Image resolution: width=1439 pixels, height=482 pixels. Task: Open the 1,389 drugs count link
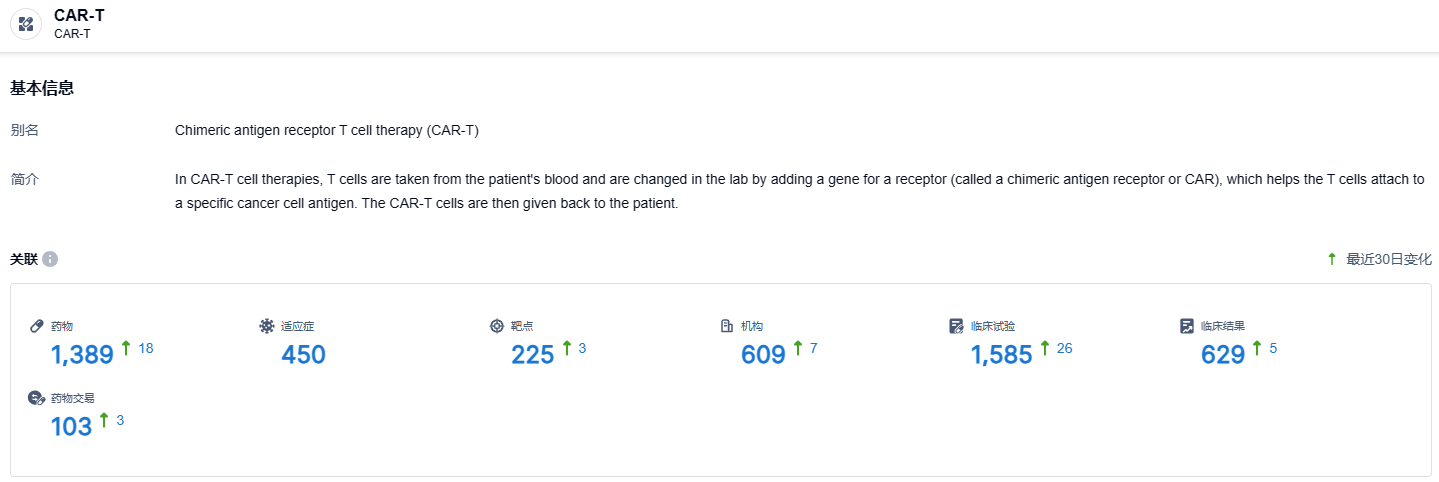(82, 354)
